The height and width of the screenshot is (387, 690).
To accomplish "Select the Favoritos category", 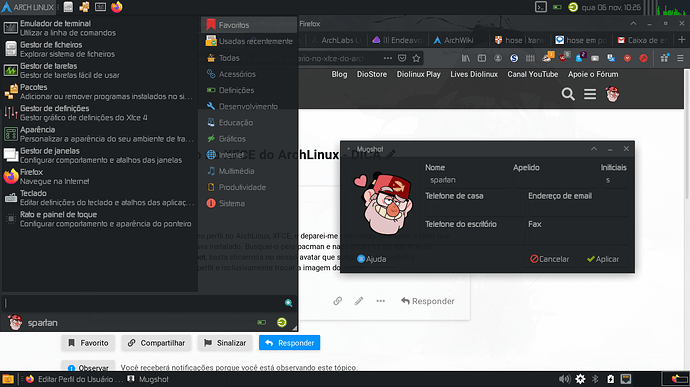I will pyautogui.click(x=249, y=25).
